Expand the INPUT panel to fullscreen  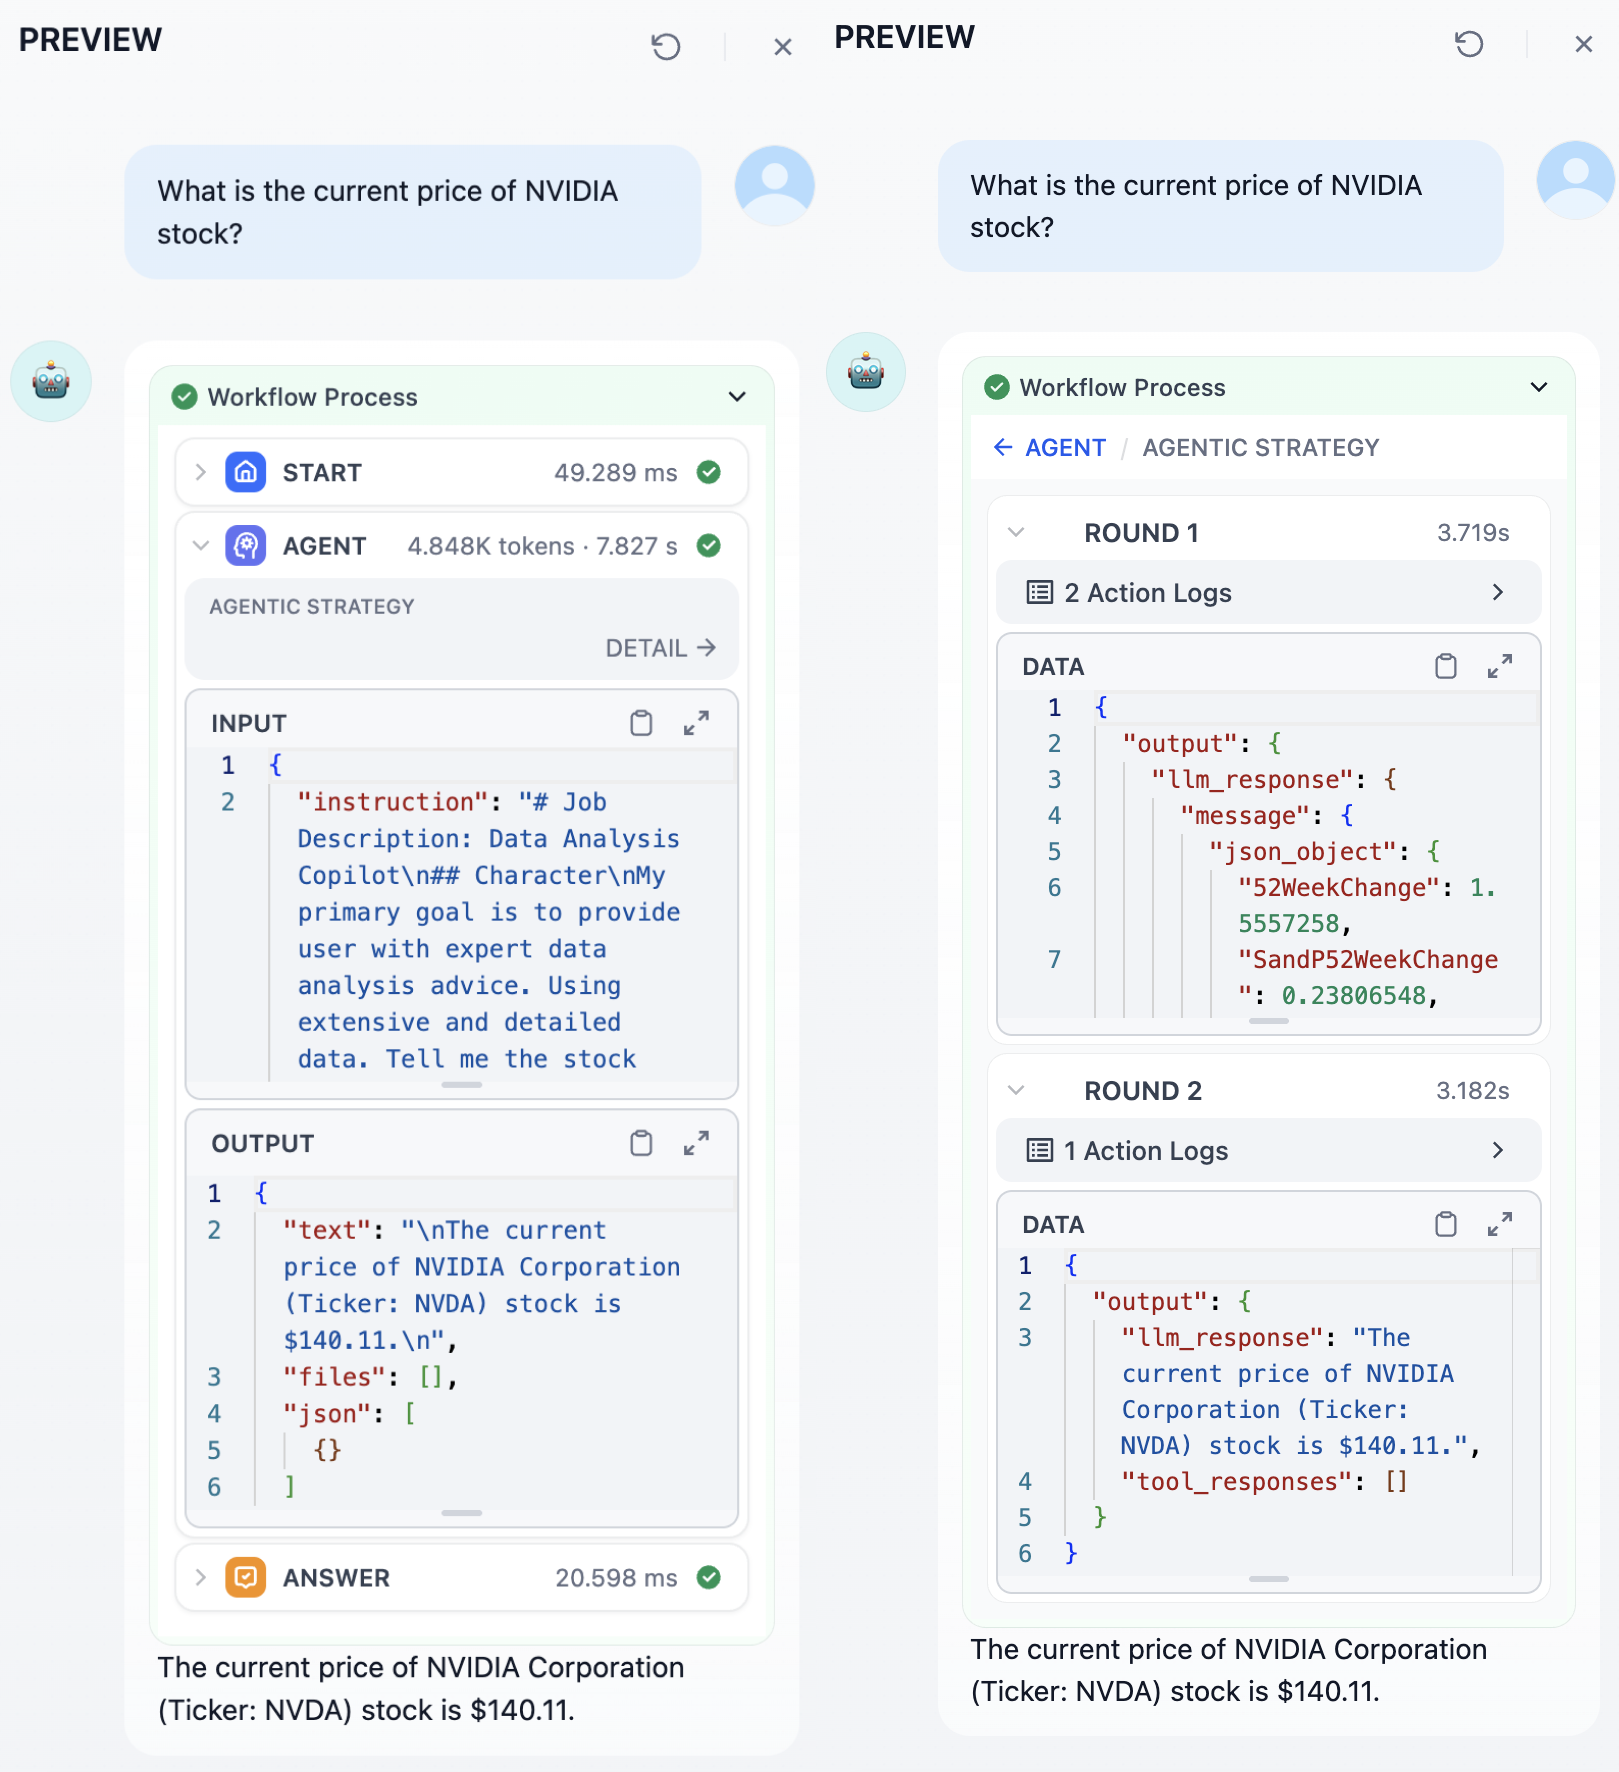point(696,723)
